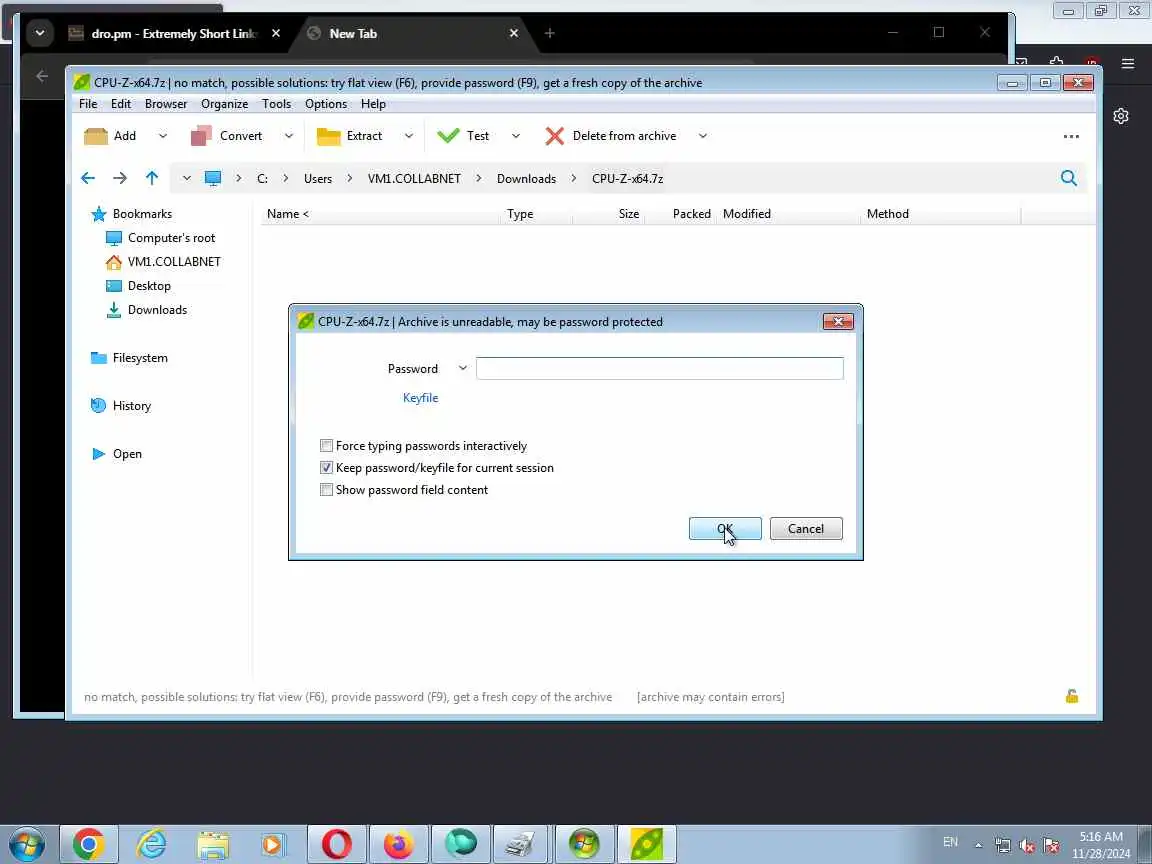
Task: Go forward with the right arrow
Action: pos(120,178)
